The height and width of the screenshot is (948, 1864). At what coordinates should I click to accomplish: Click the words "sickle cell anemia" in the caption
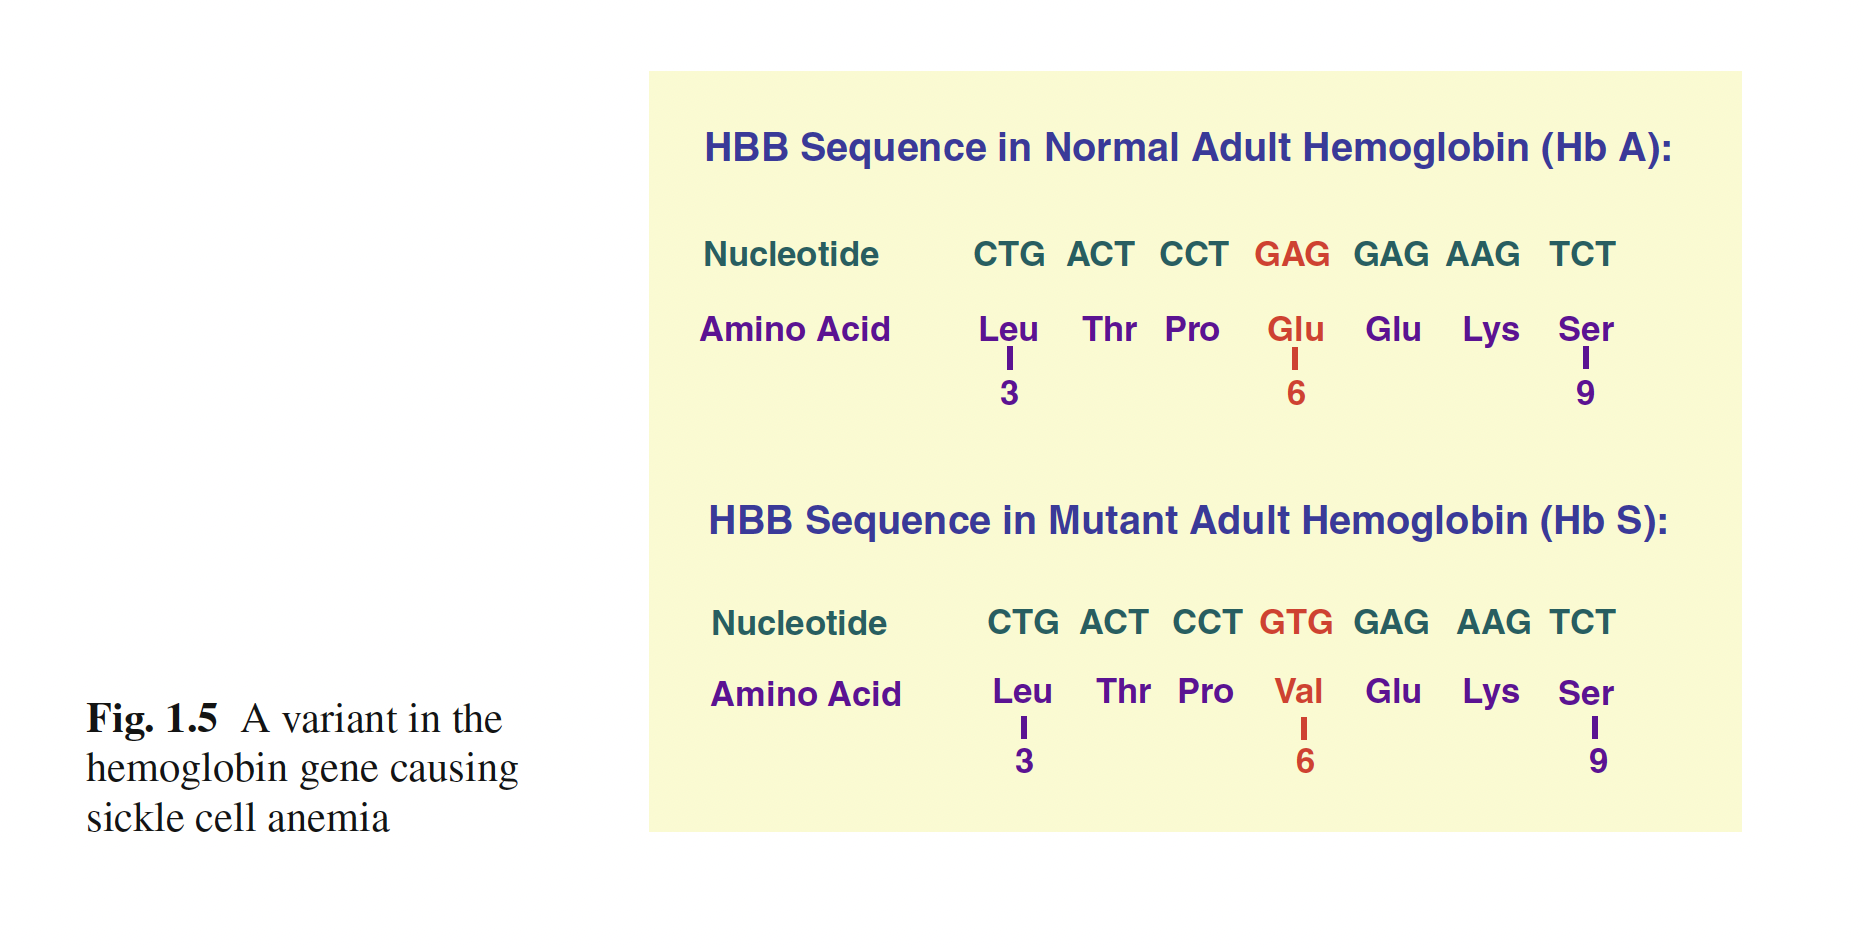tap(238, 818)
